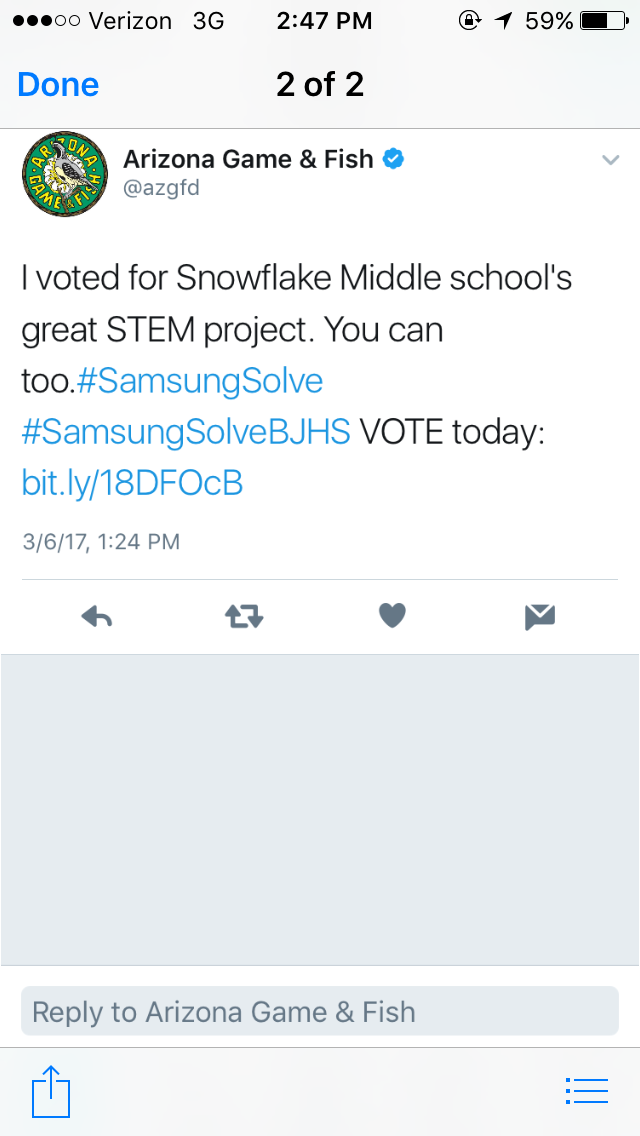Tap the retweet icon
This screenshot has width=640, height=1136.
point(244,617)
